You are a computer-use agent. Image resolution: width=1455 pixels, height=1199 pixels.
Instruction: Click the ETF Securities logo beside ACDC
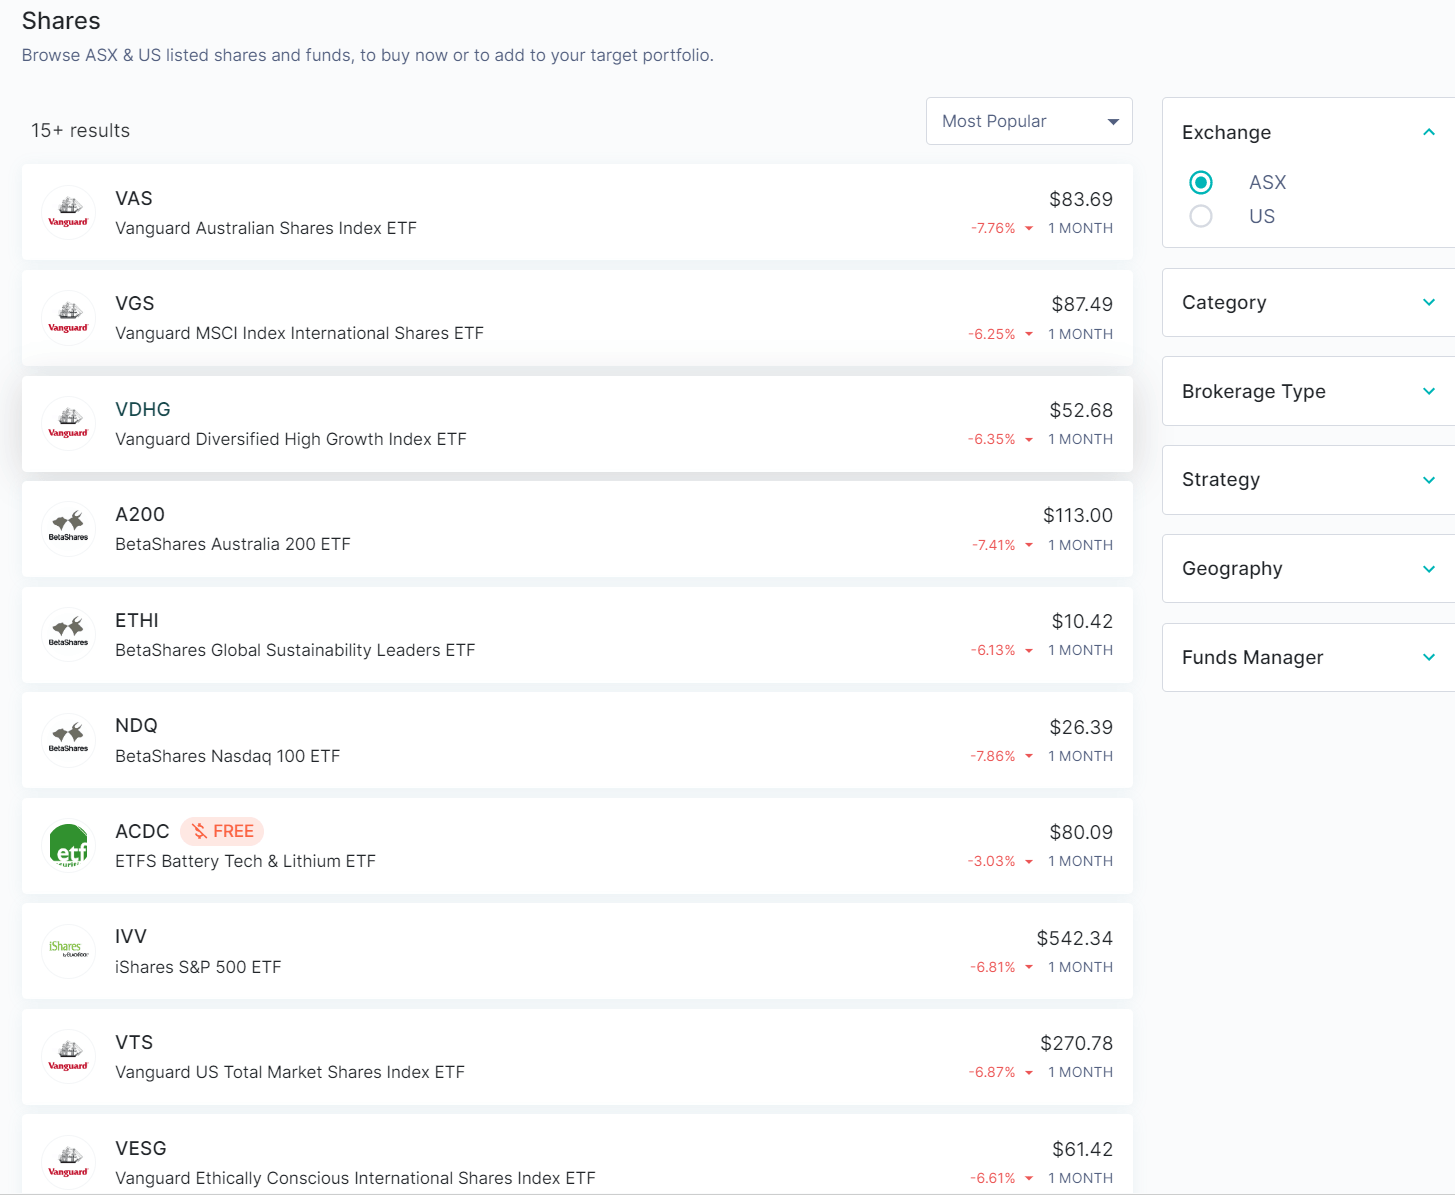click(x=68, y=845)
